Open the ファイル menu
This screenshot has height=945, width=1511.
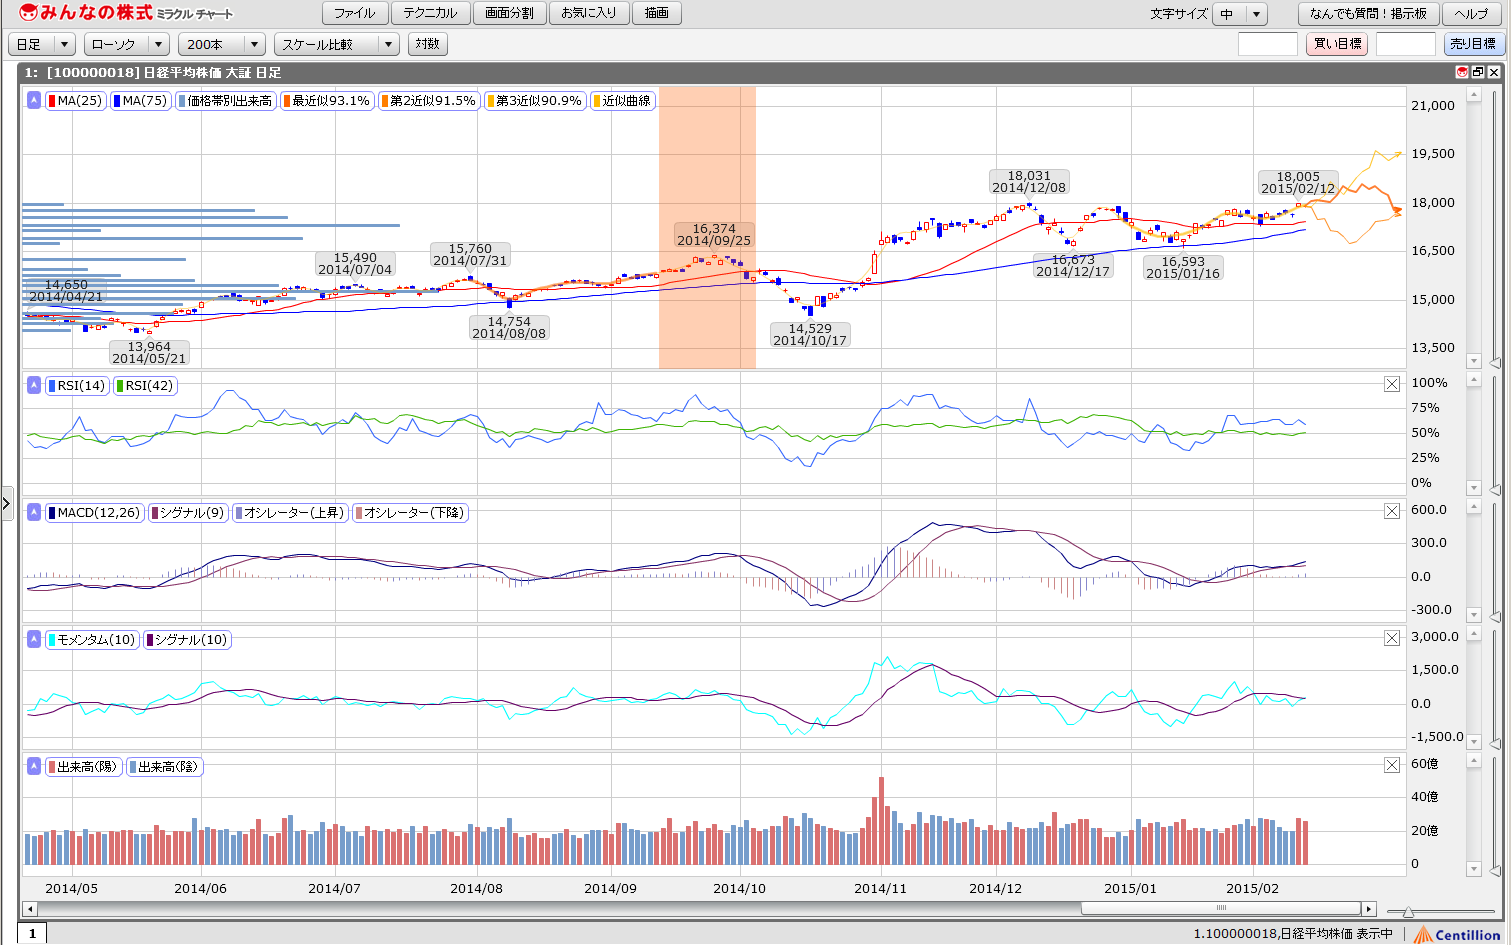point(354,13)
